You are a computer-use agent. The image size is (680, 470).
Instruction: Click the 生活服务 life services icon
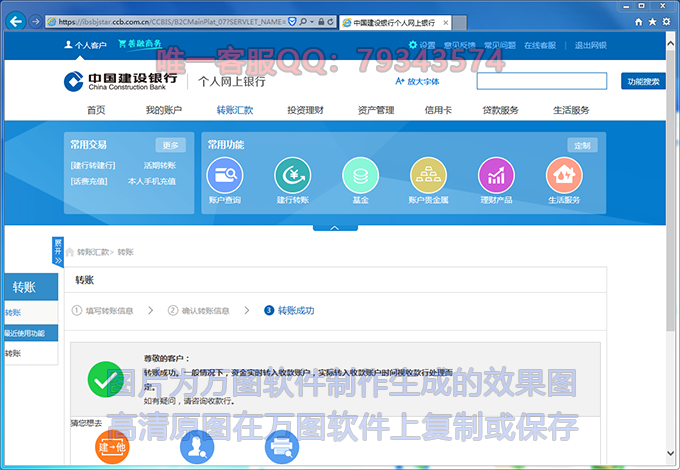point(564,176)
